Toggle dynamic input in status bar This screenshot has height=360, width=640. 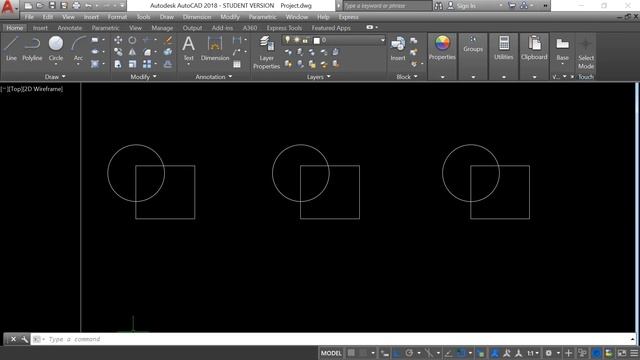pos(384,353)
